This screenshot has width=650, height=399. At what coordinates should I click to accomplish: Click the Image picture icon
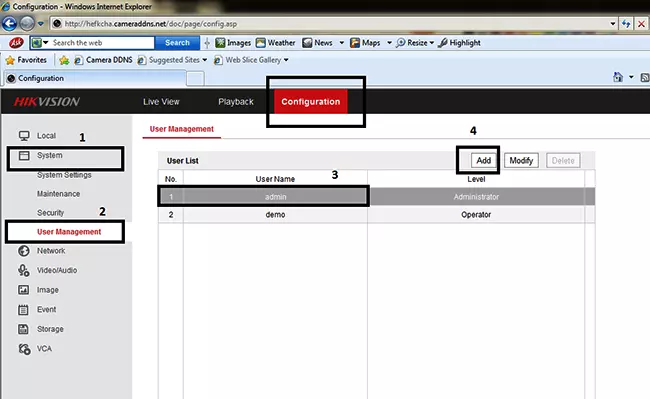tap(24, 290)
